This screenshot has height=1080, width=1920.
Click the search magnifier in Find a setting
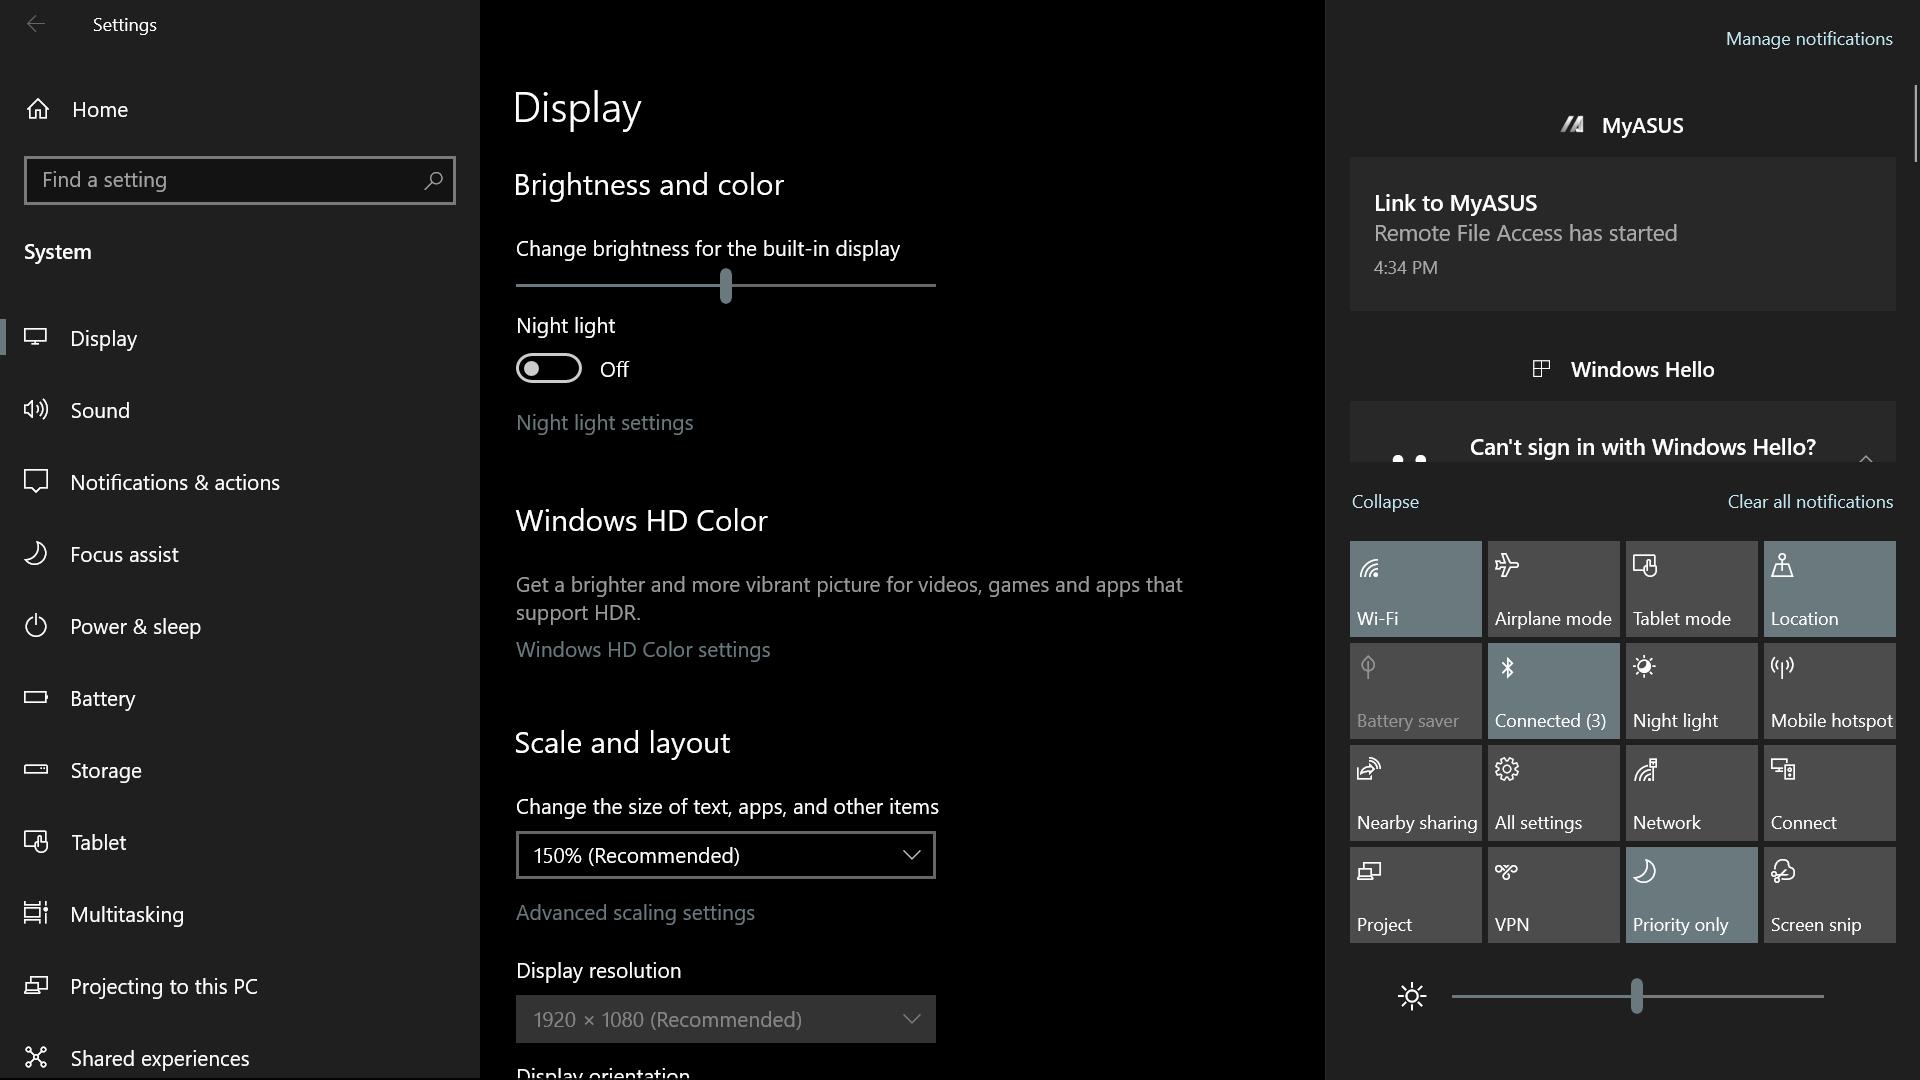click(x=433, y=180)
